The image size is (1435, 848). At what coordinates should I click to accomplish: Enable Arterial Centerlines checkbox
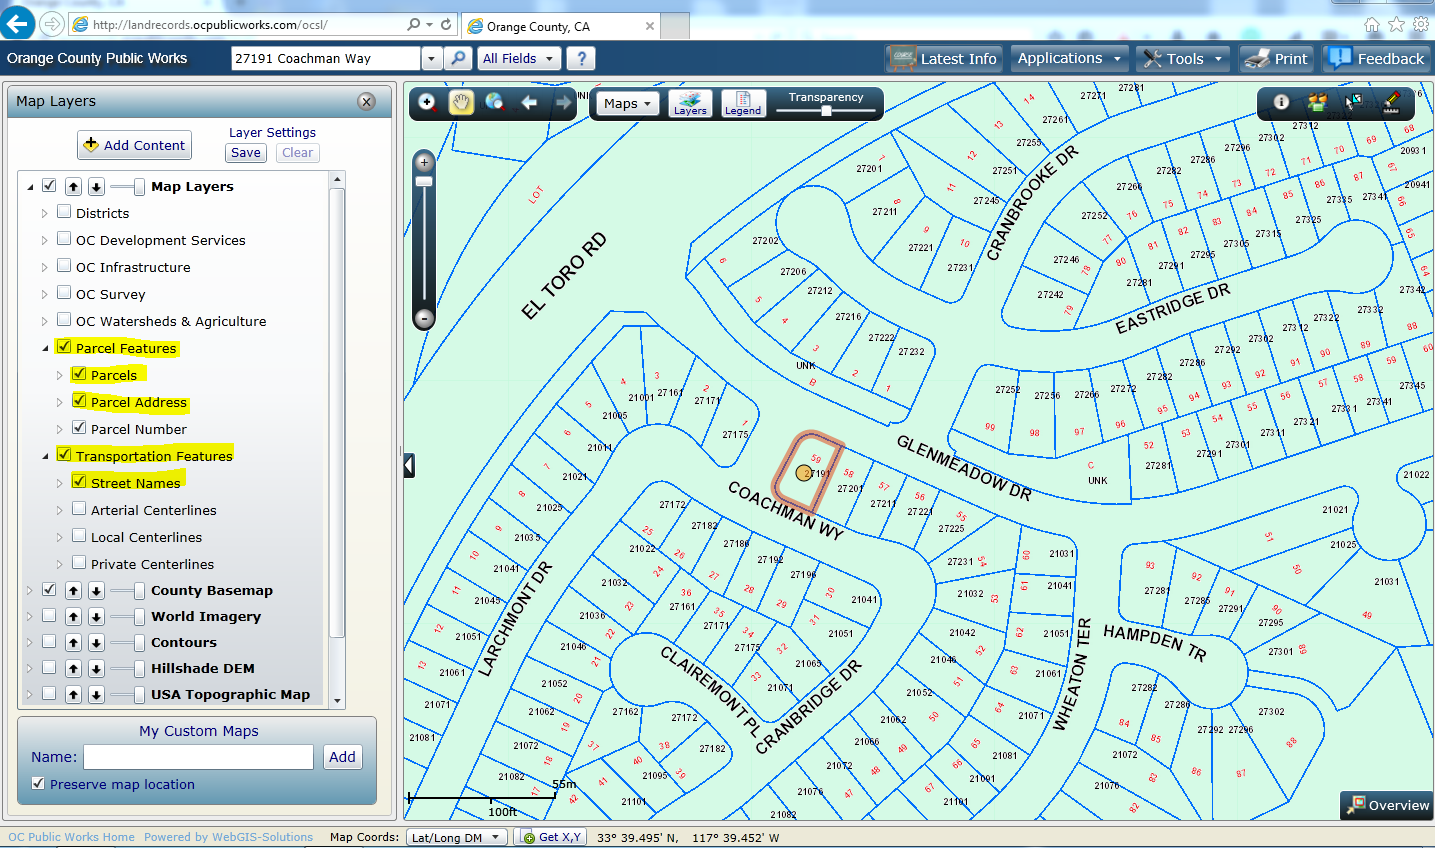[79, 509]
